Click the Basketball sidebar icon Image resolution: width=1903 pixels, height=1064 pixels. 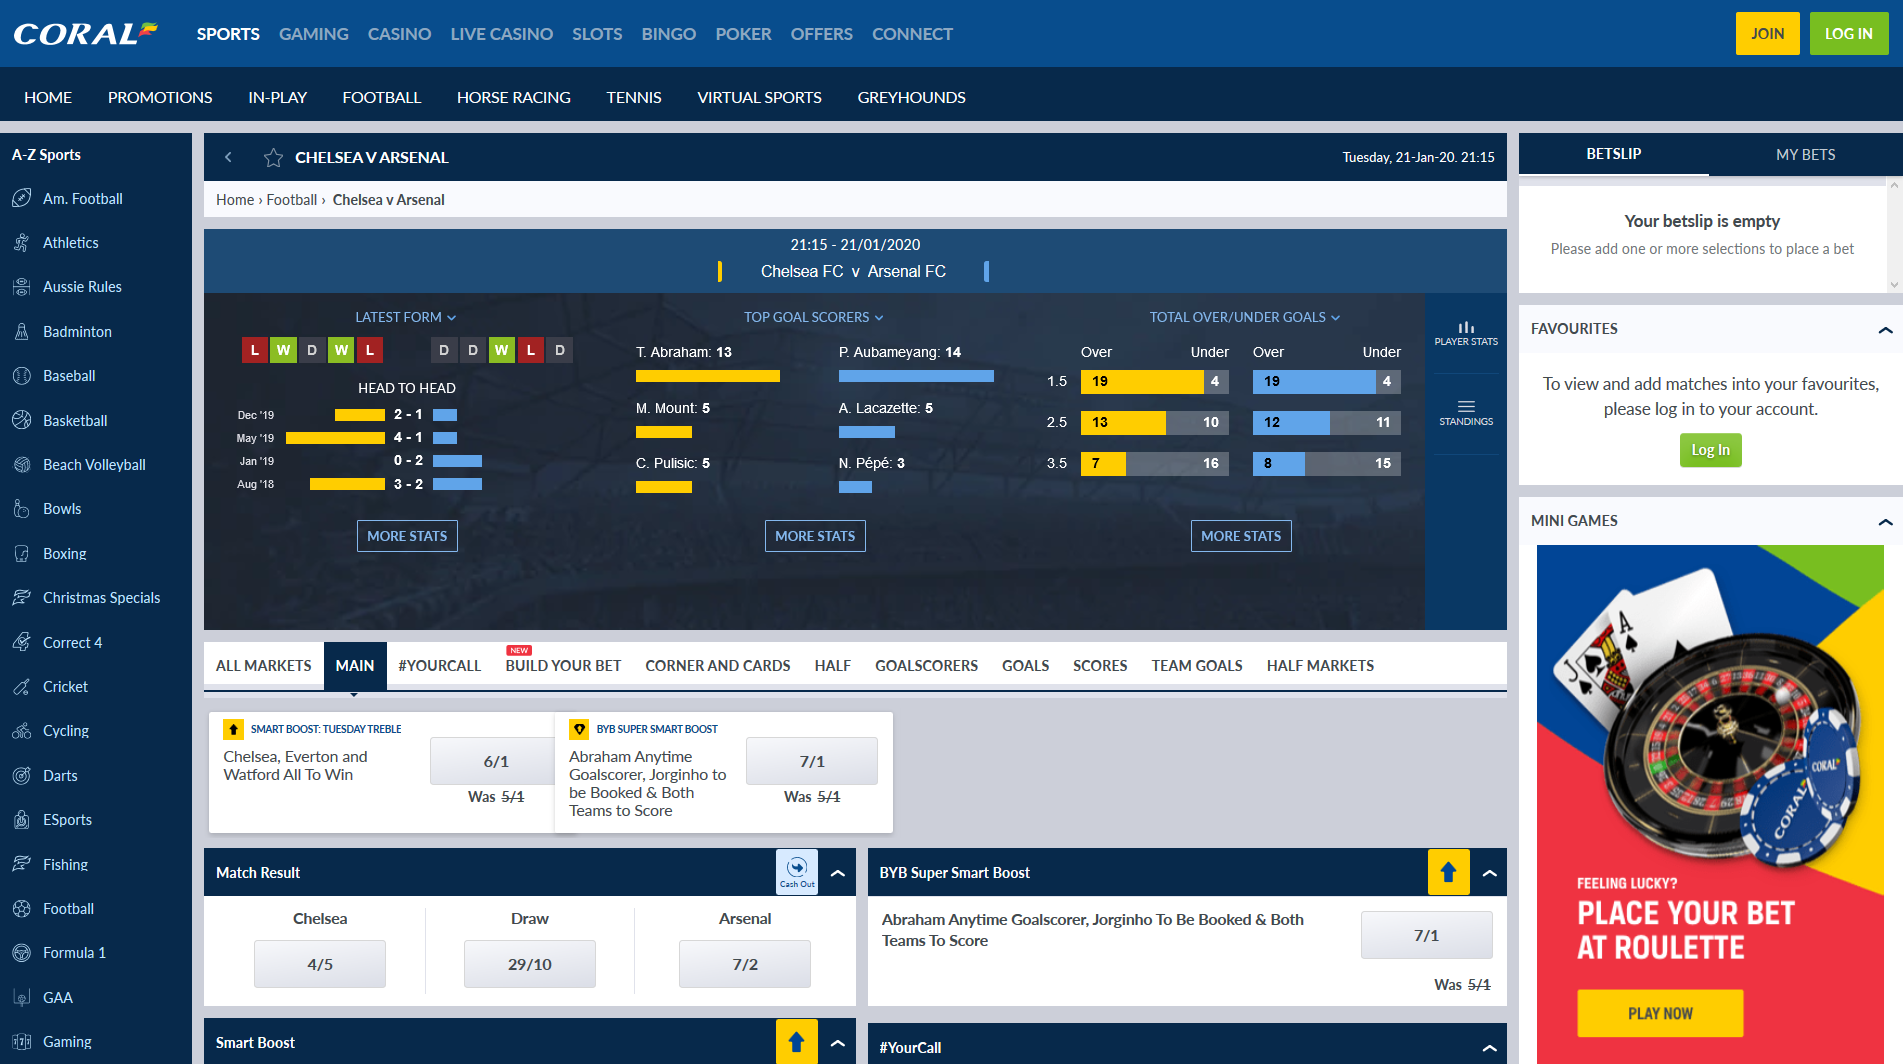tap(22, 420)
